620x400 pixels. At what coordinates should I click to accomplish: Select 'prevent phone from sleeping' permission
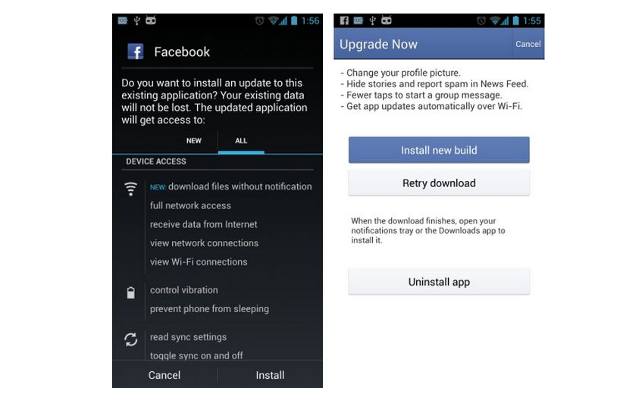tap(210, 309)
